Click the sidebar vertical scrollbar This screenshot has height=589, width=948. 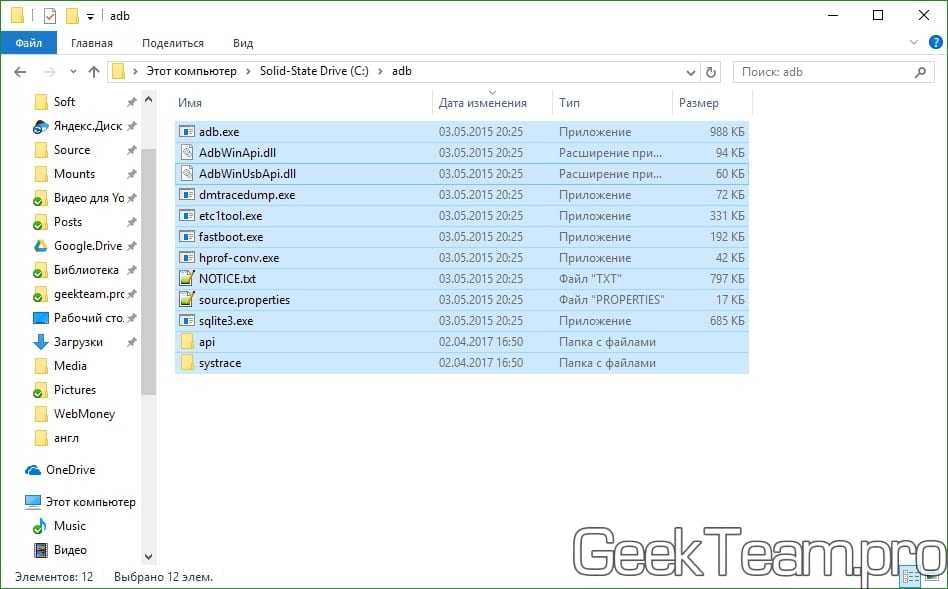click(x=149, y=270)
